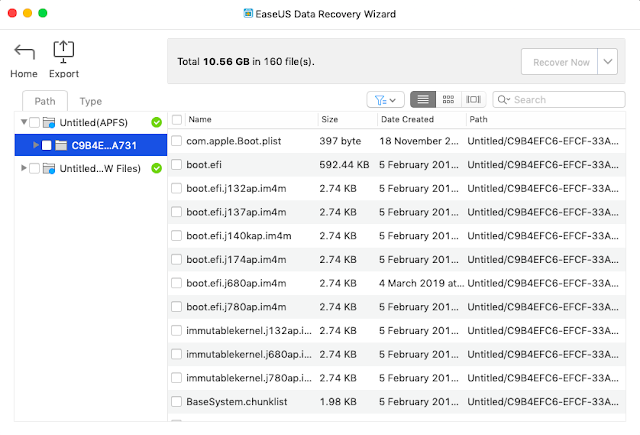Image resolution: width=640 pixels, height=435 pixels.
Task: Sort by Date Created column header
Action: pyautogui.click(x=407, y=120)
